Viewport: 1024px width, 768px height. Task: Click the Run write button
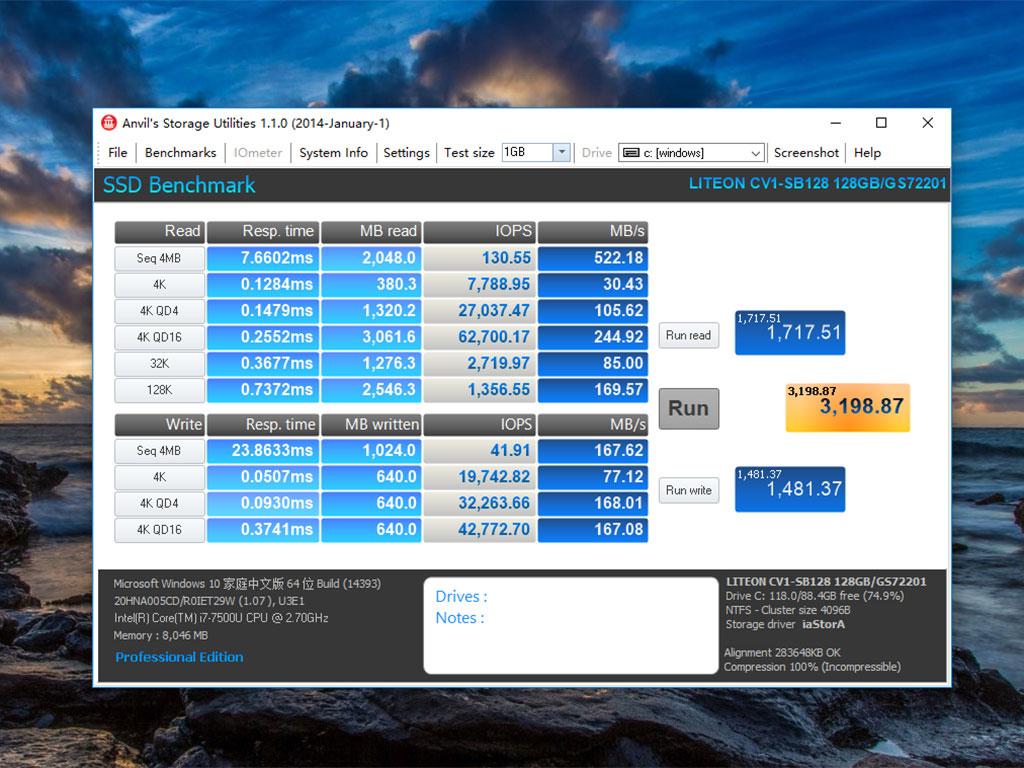(x=688, y=490)
